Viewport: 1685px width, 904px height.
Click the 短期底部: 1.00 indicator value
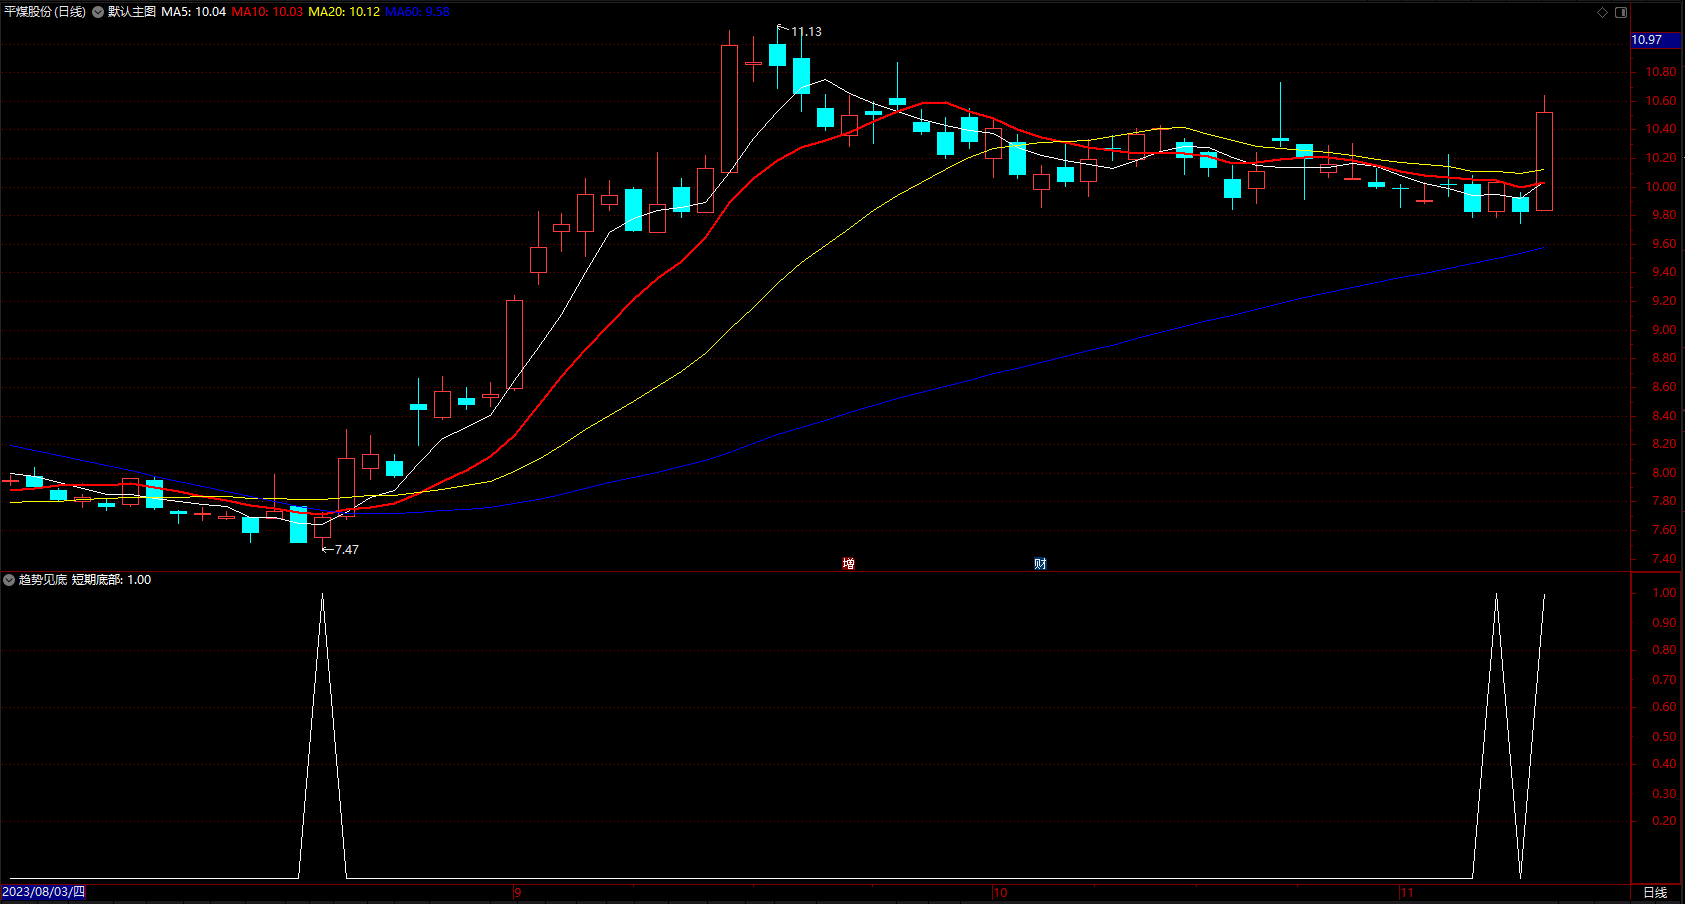(112, 580)
